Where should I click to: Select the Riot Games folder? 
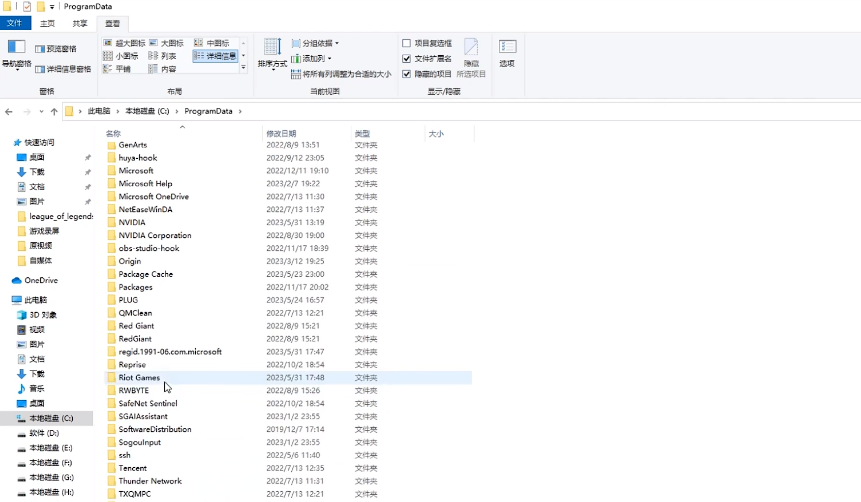[x=288, y=377]
